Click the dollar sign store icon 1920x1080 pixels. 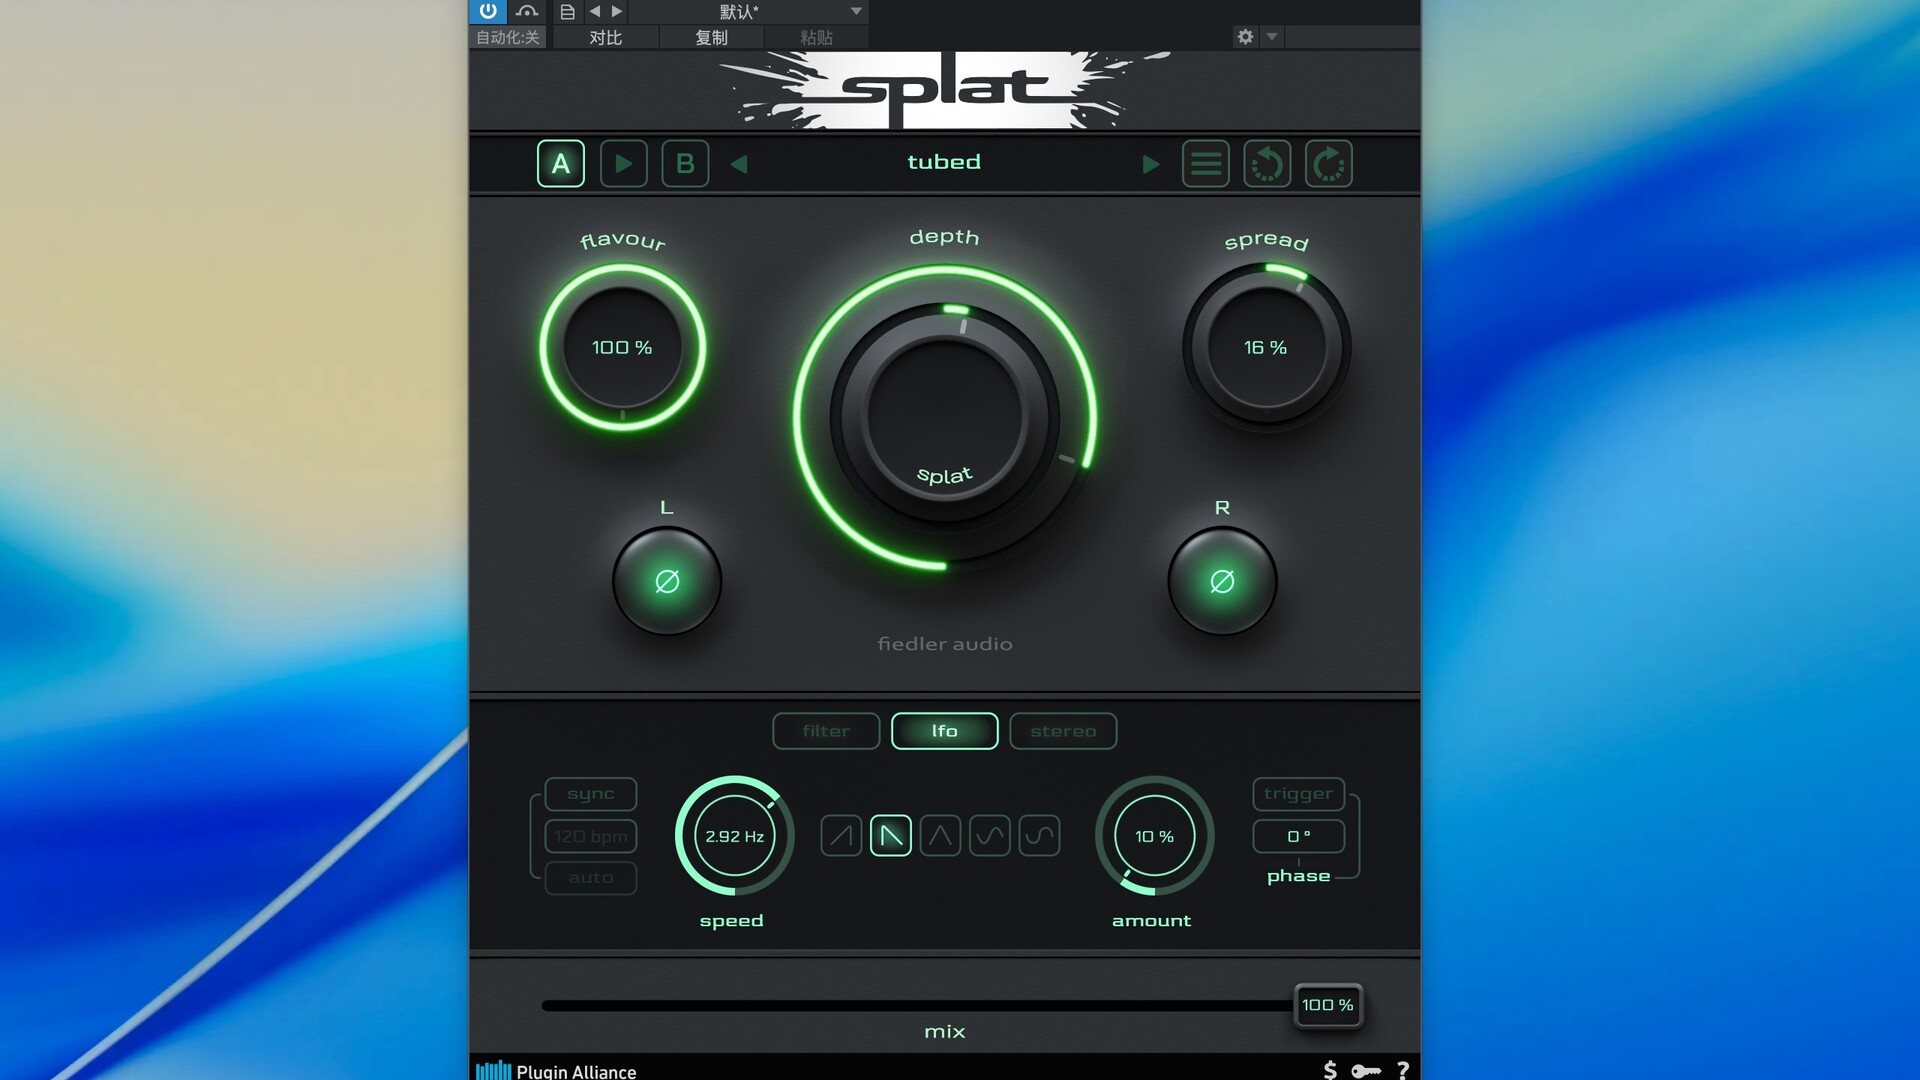[1330, 1071]
